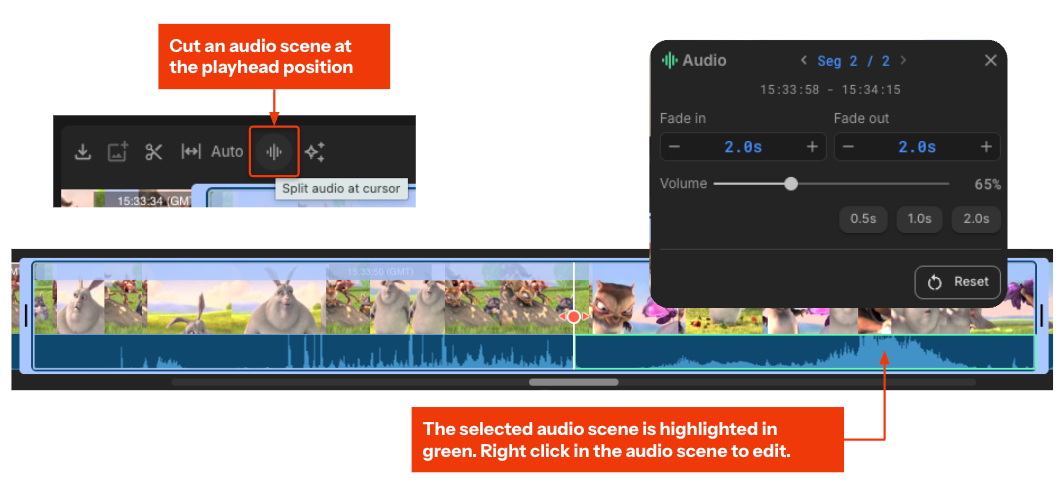The height and width of the screenshot is (496, 1064).
Task: Toggle the Auto button in toolbar
Action: tap(227, 151)
